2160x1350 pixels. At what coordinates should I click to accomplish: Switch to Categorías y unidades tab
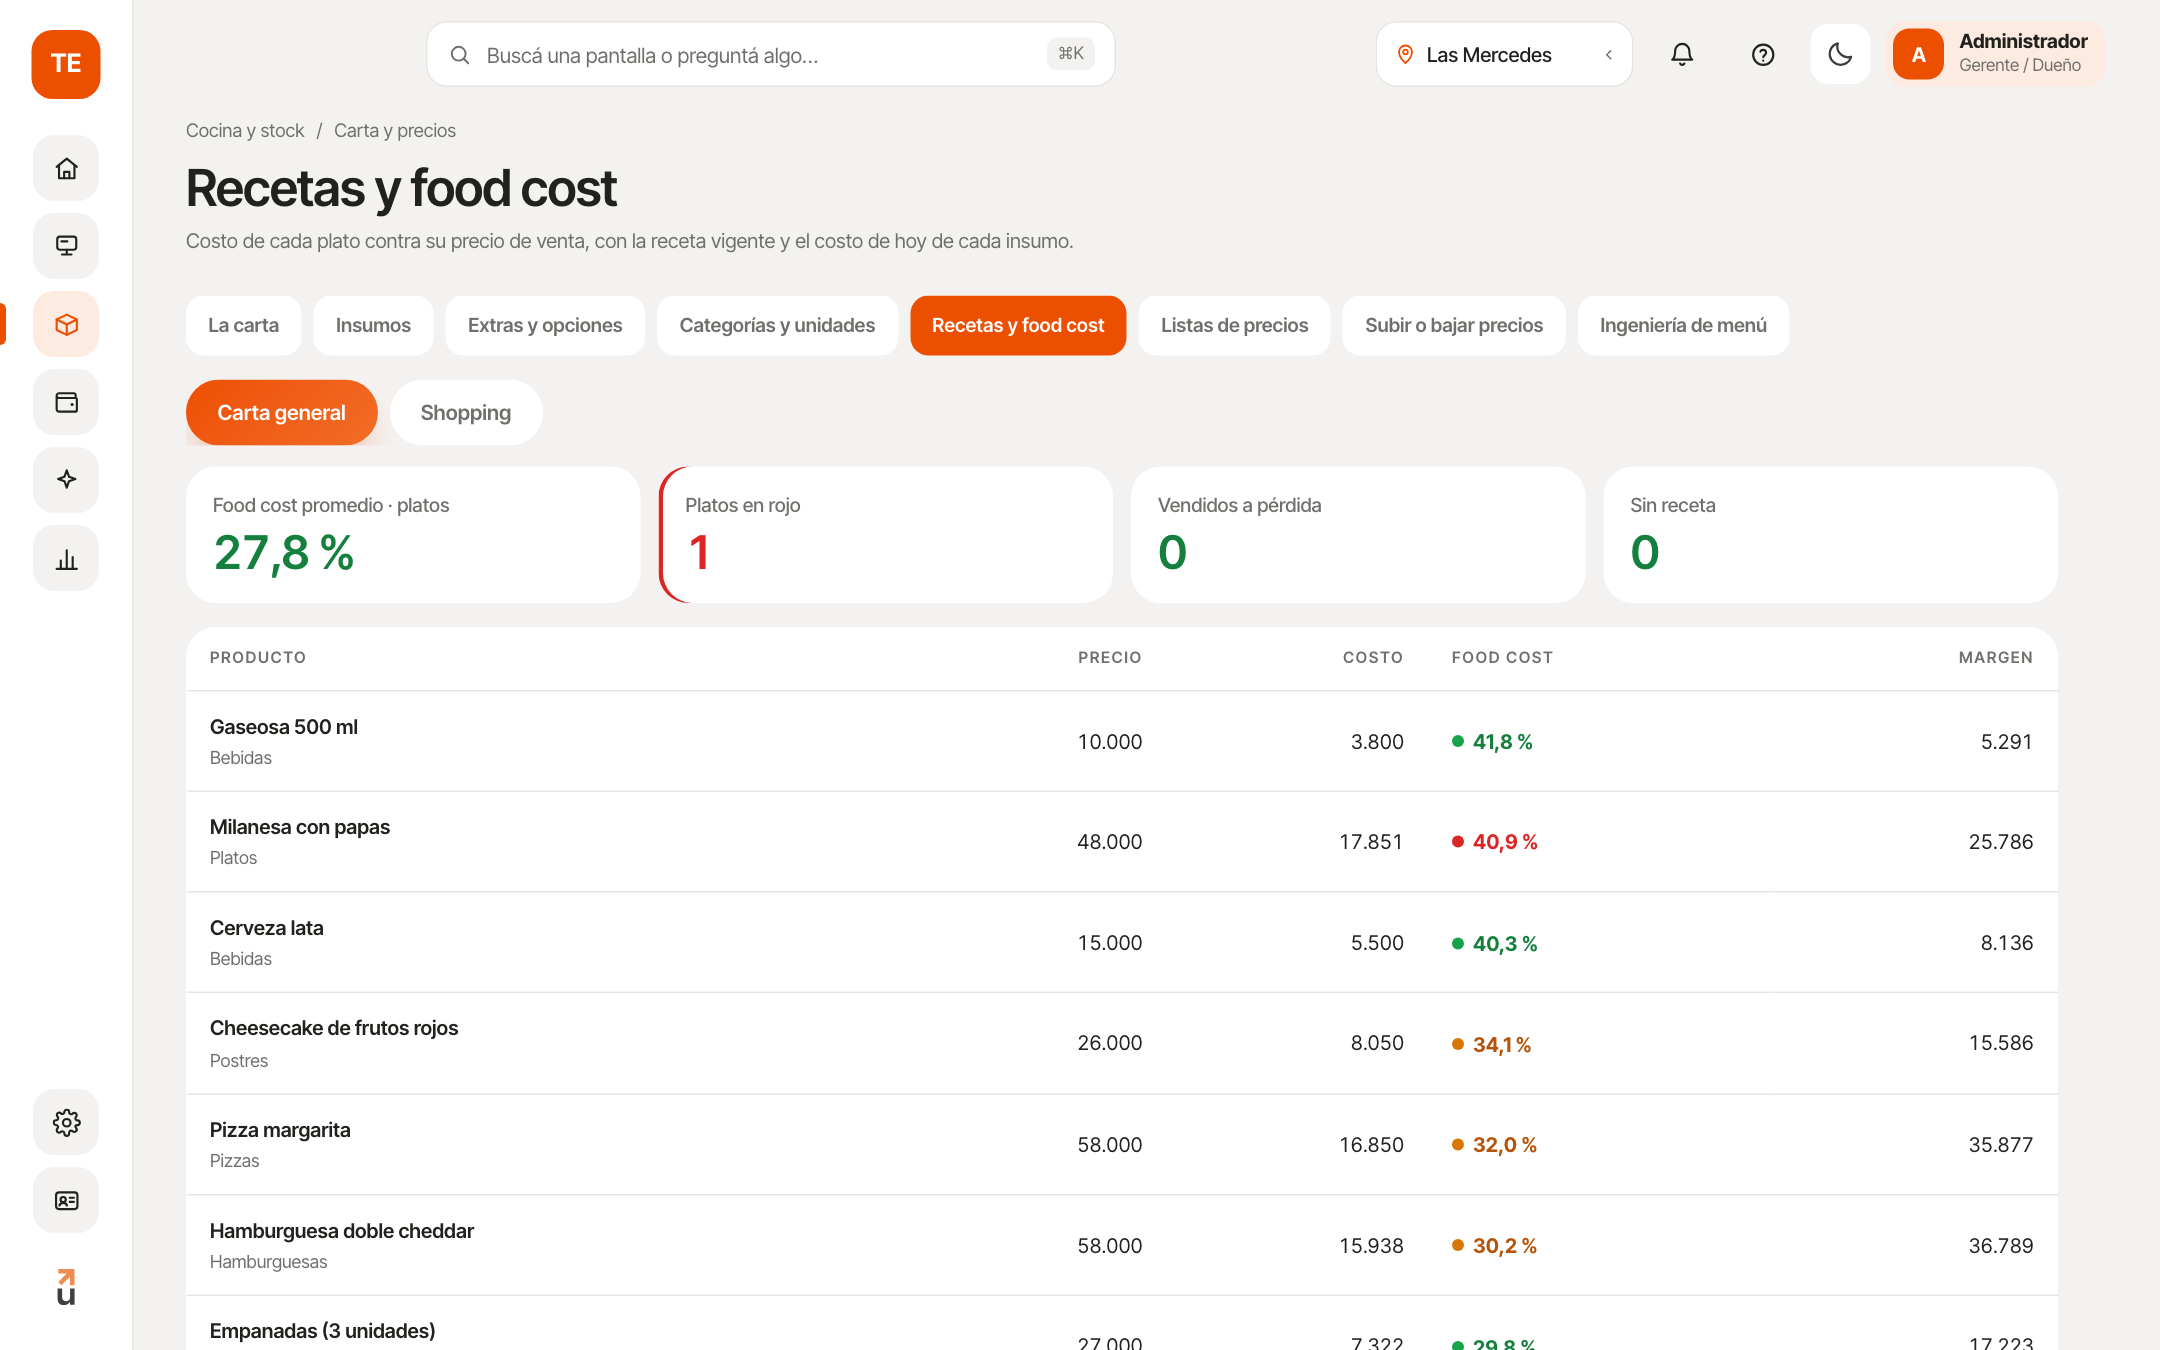[777, 325]
